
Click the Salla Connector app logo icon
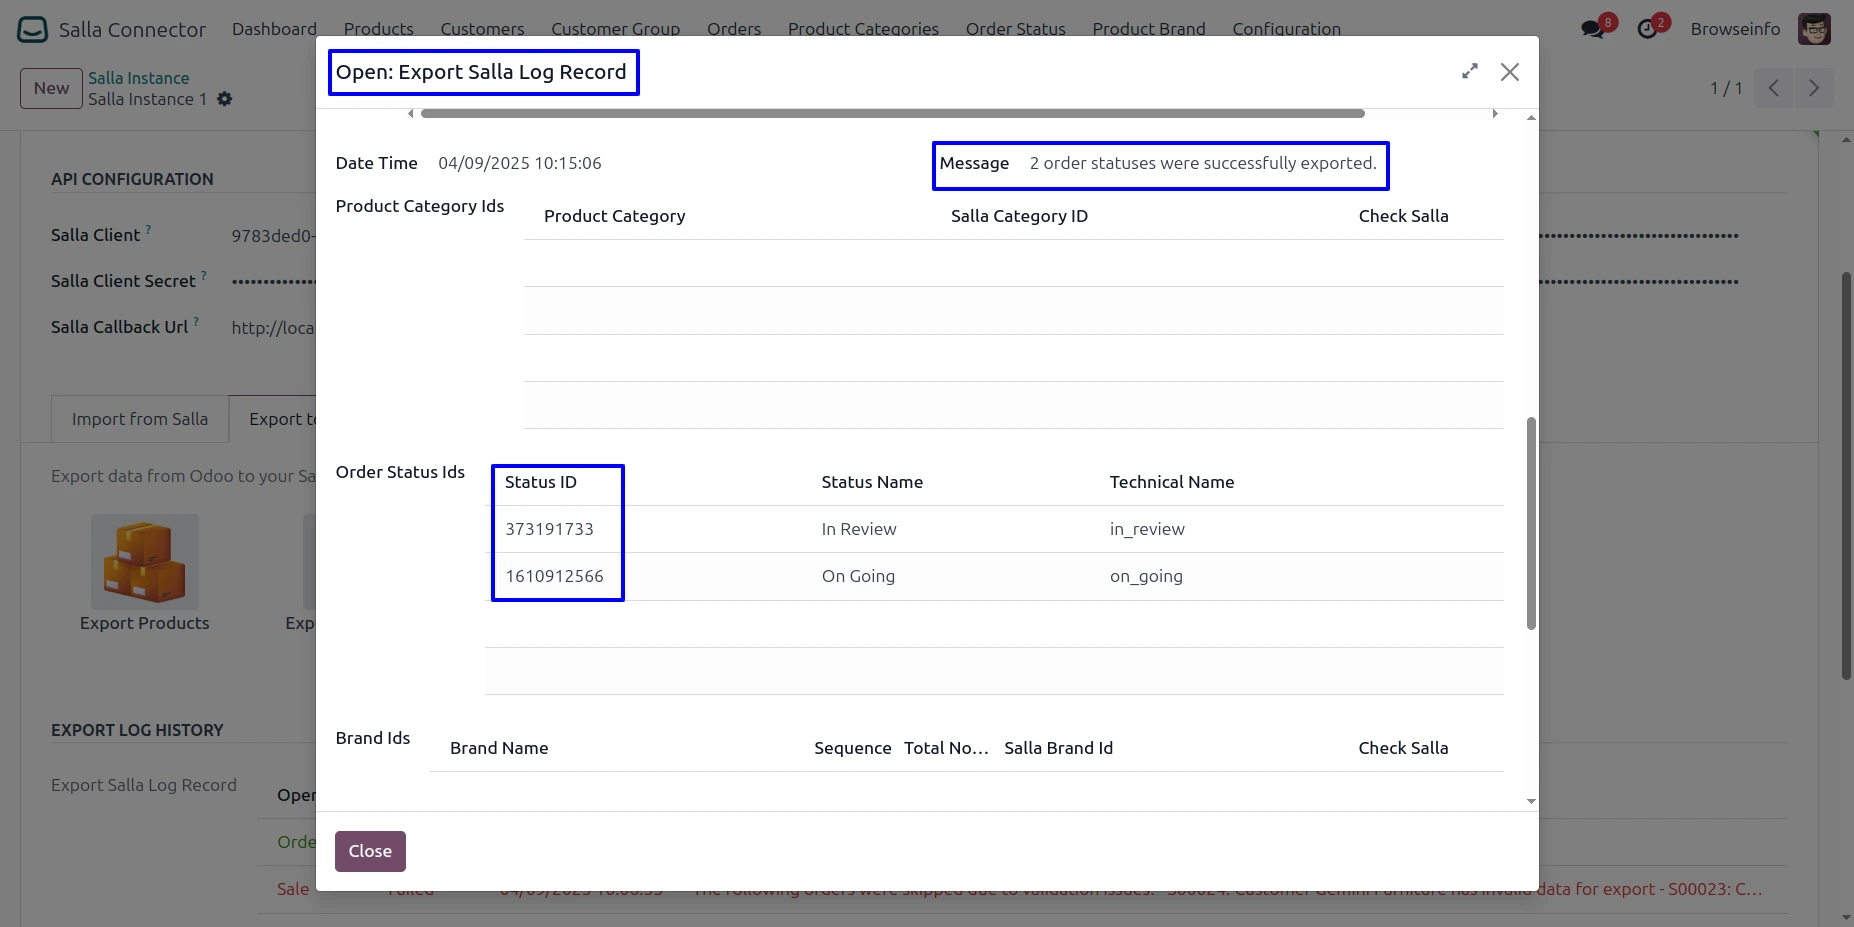click(32, 30)
